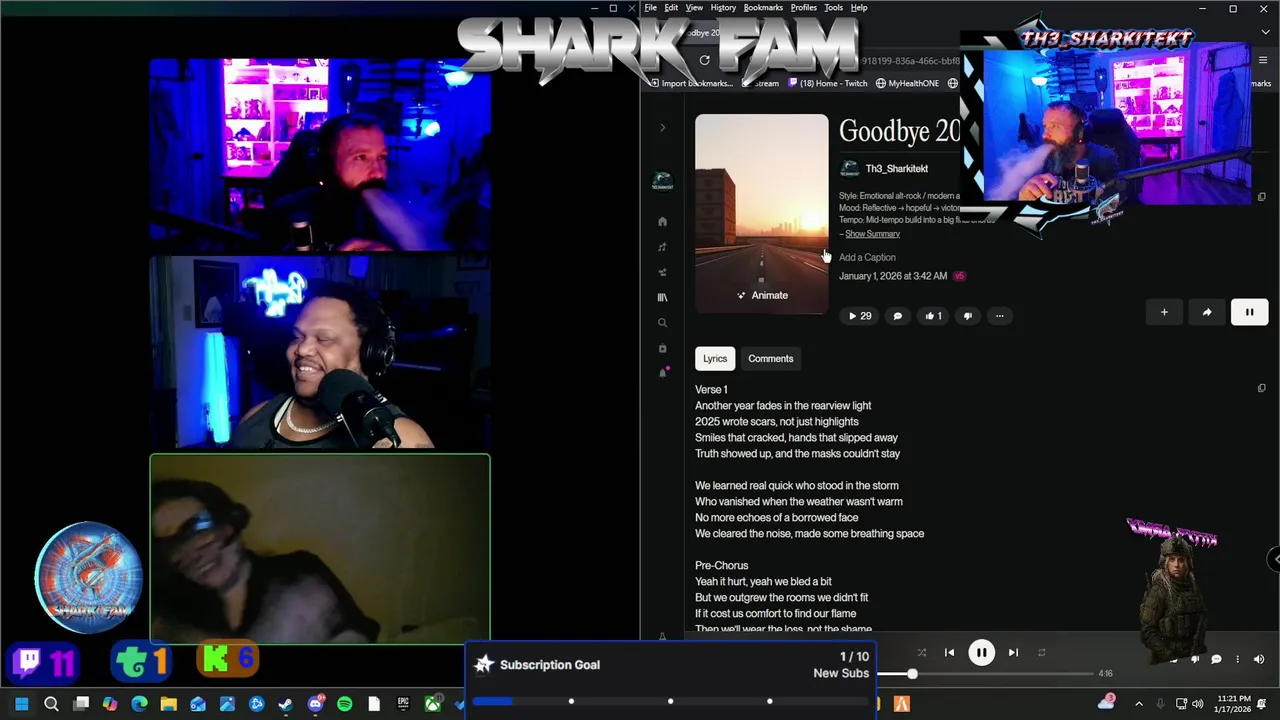
Task: Open the song comment bubble icon
Action: coord(897,316)
